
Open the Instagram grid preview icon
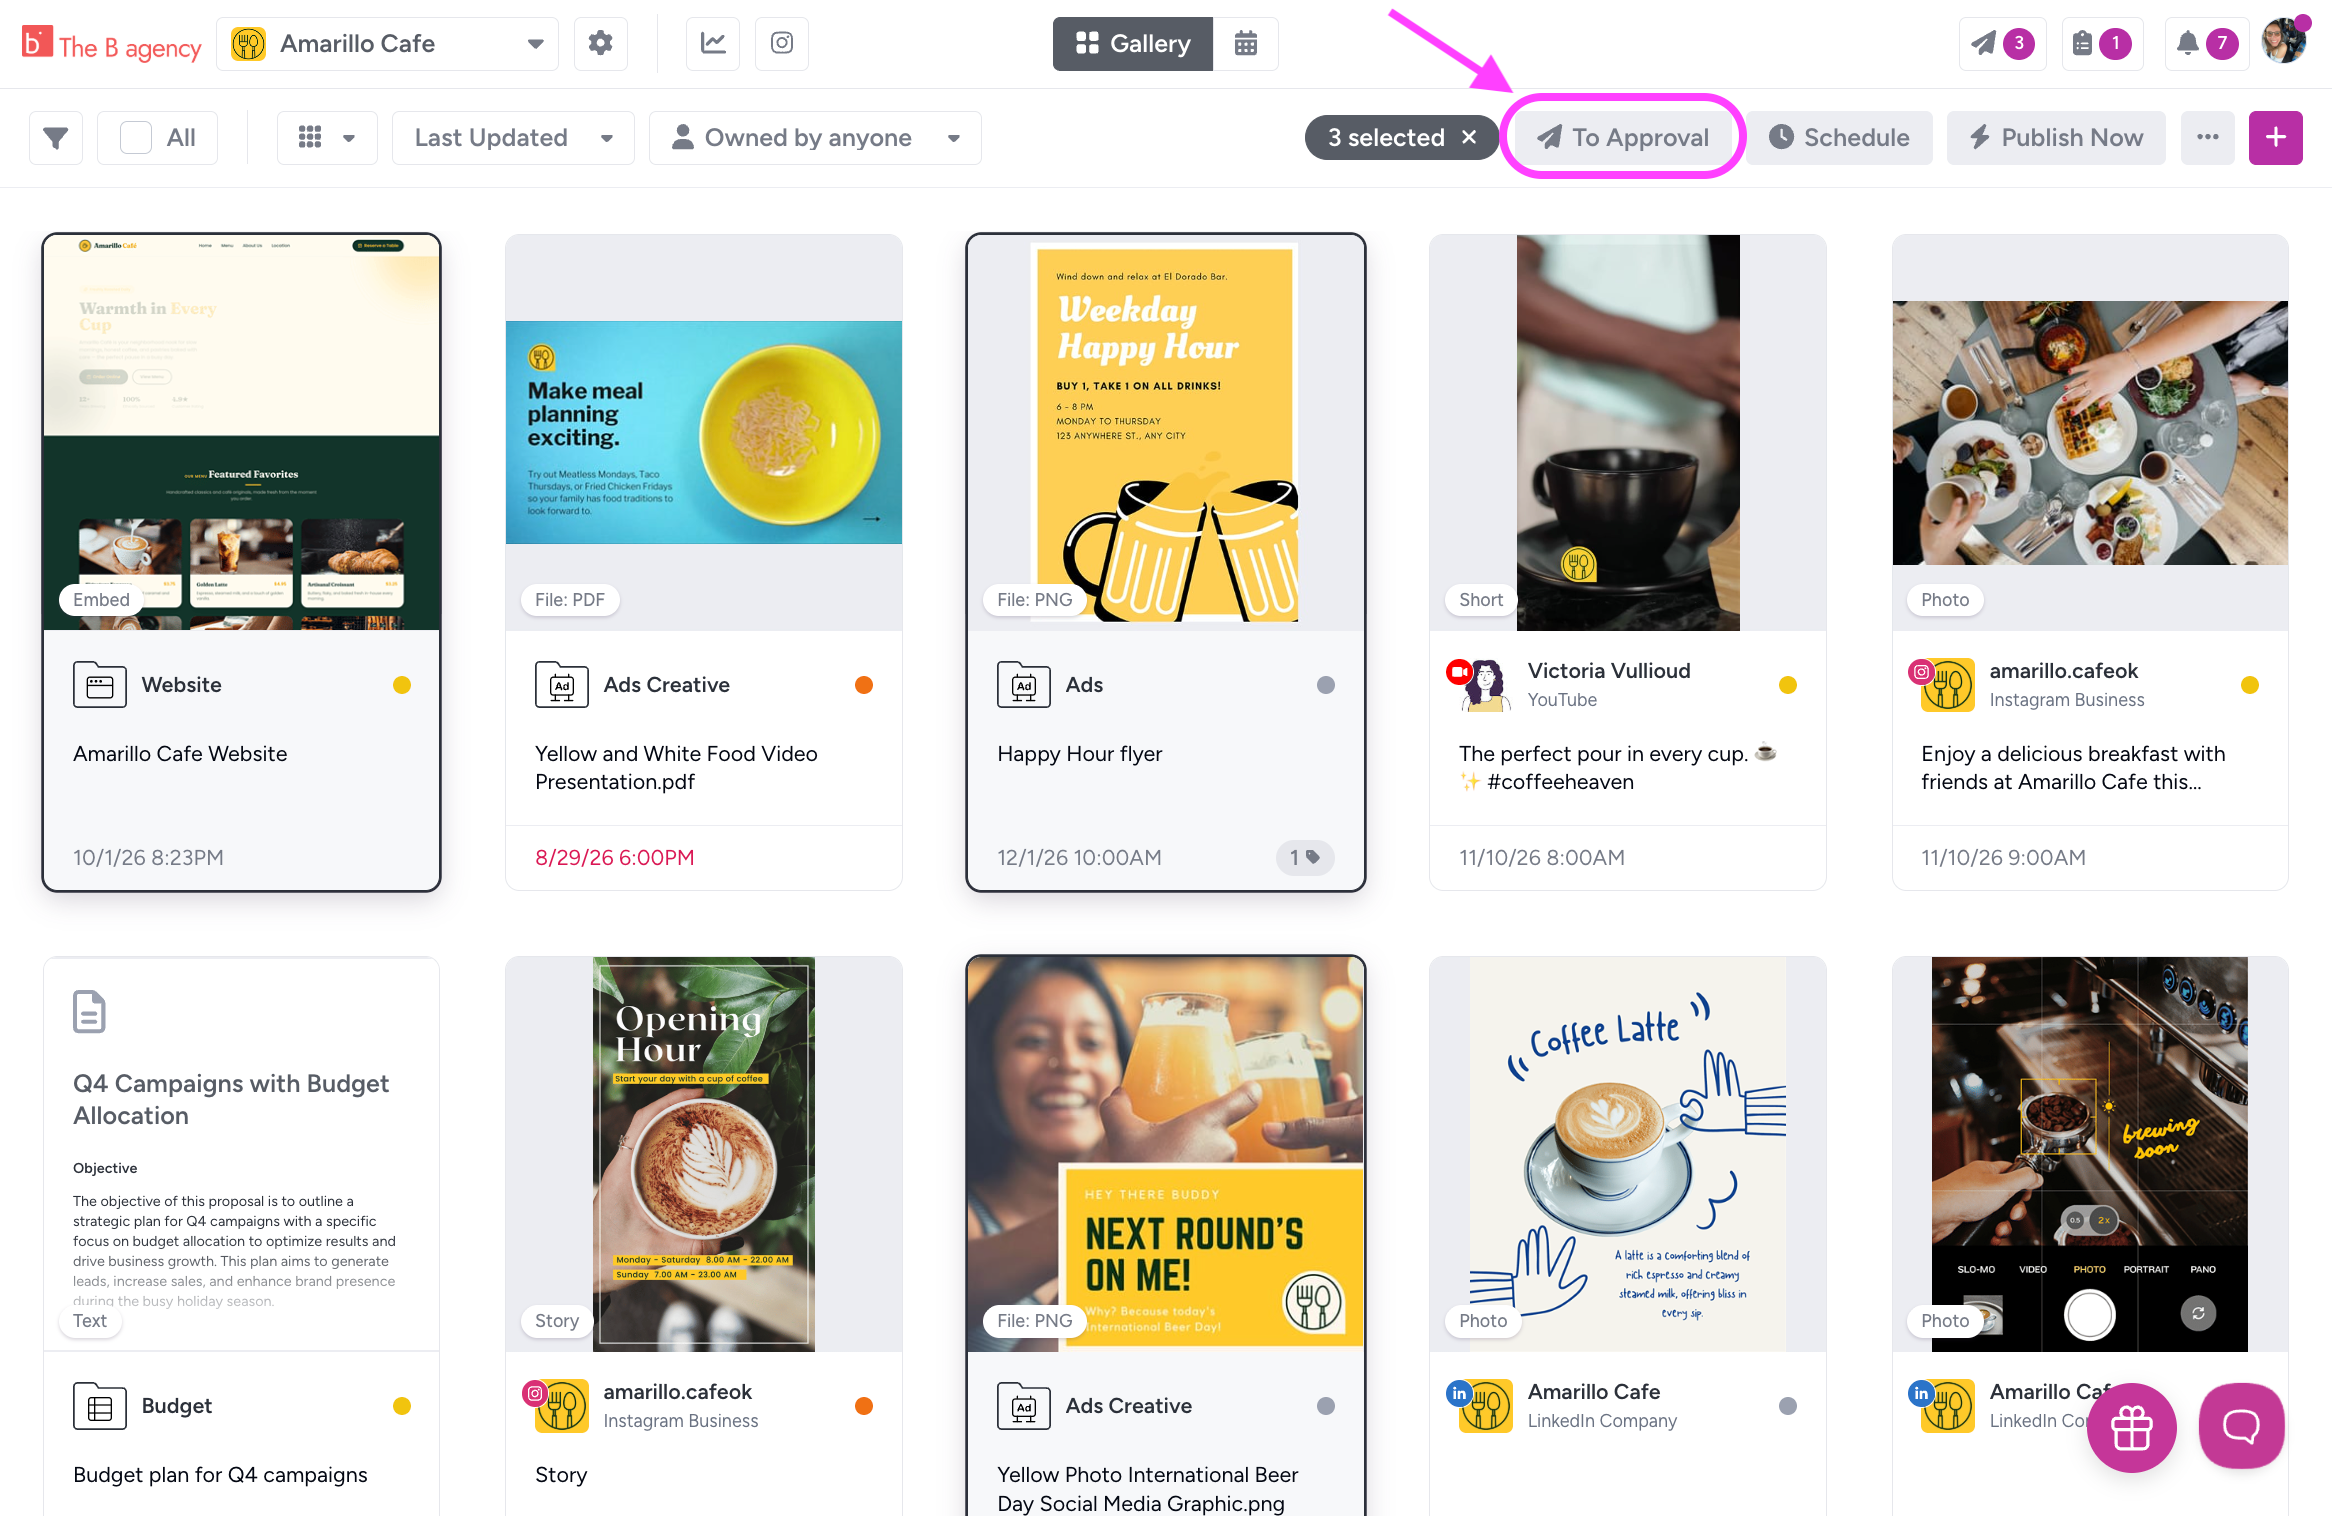click(782, 43)
